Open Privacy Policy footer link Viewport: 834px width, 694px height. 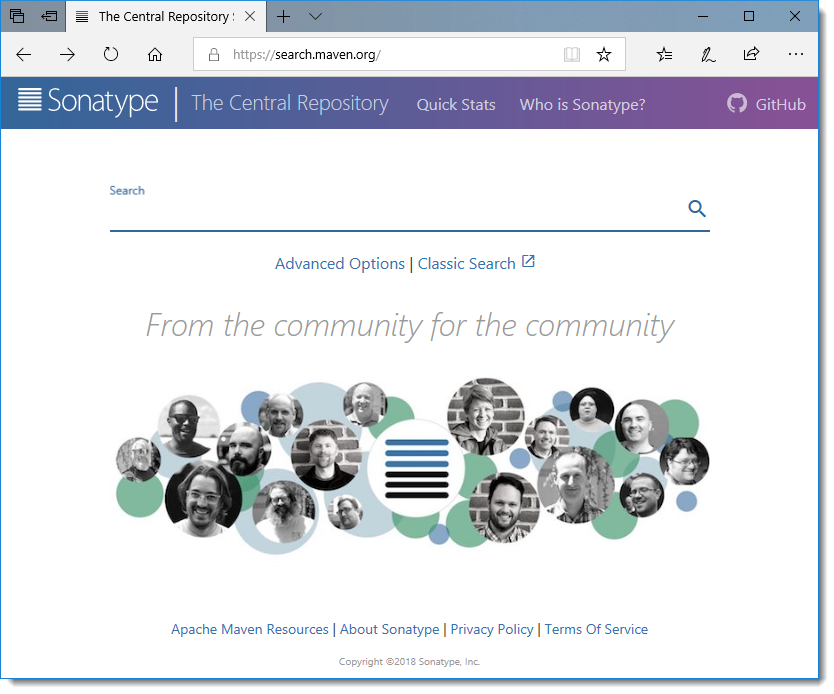pos(492,630)
